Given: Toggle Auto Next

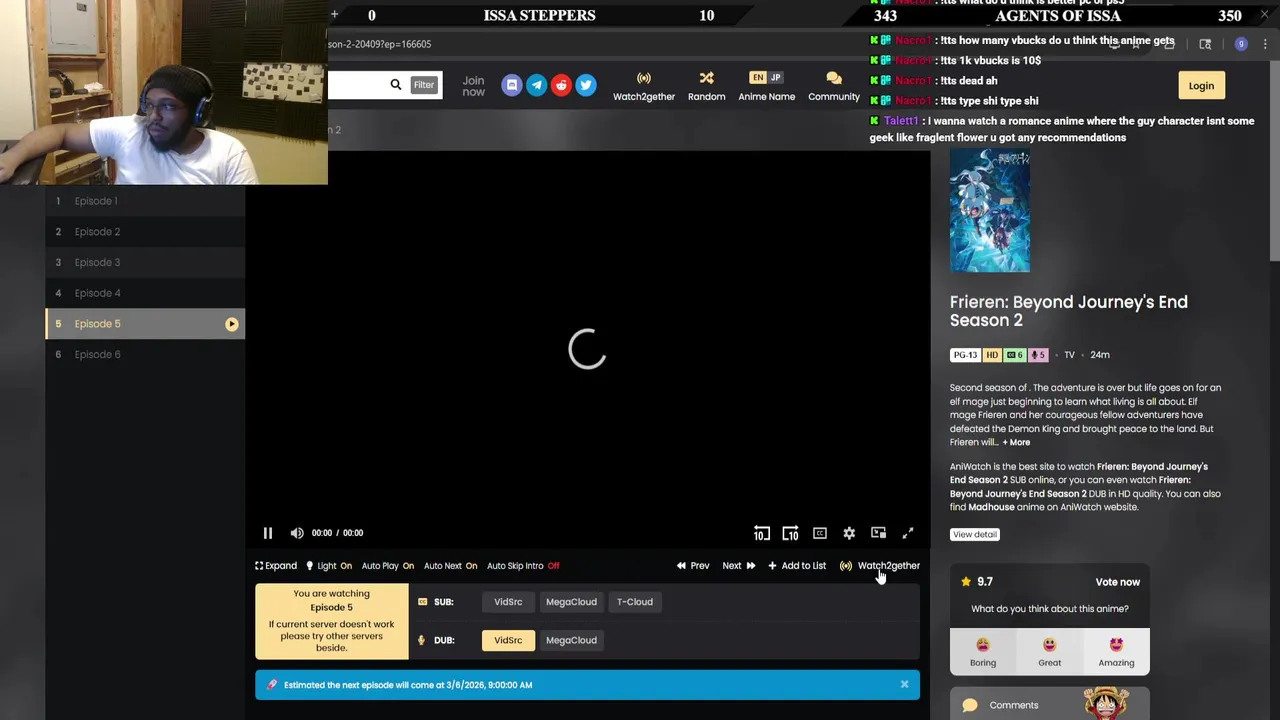Looking at the screenshot, I should tap(450, 566).
